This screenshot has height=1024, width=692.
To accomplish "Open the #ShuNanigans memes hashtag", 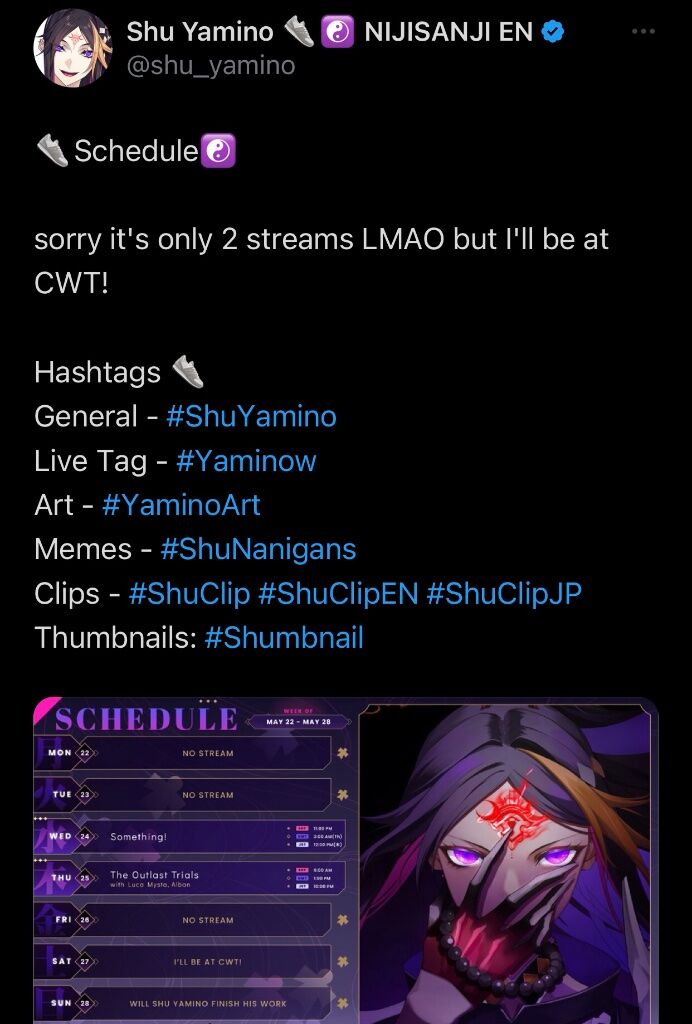I will pos(259,549).
